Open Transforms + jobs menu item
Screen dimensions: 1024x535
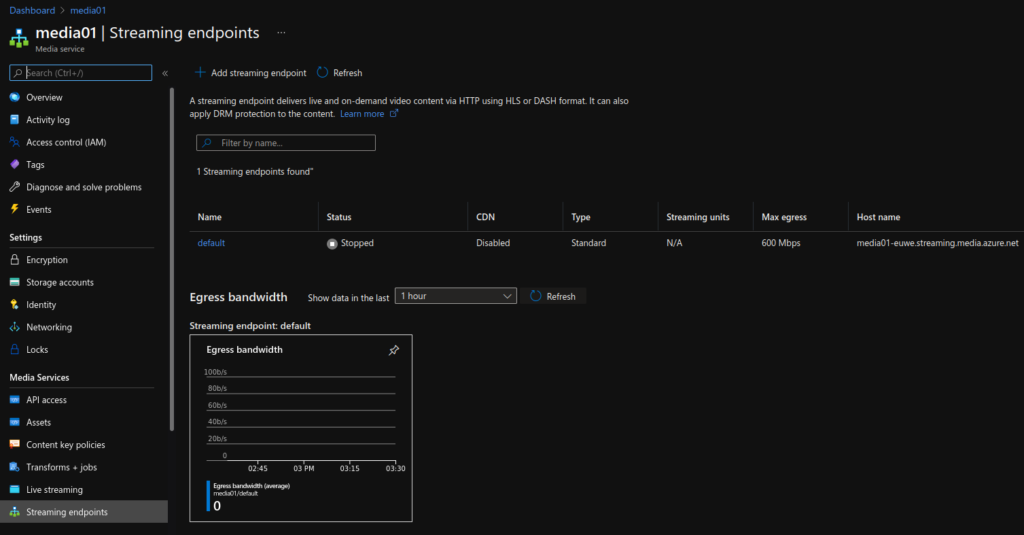61,467
